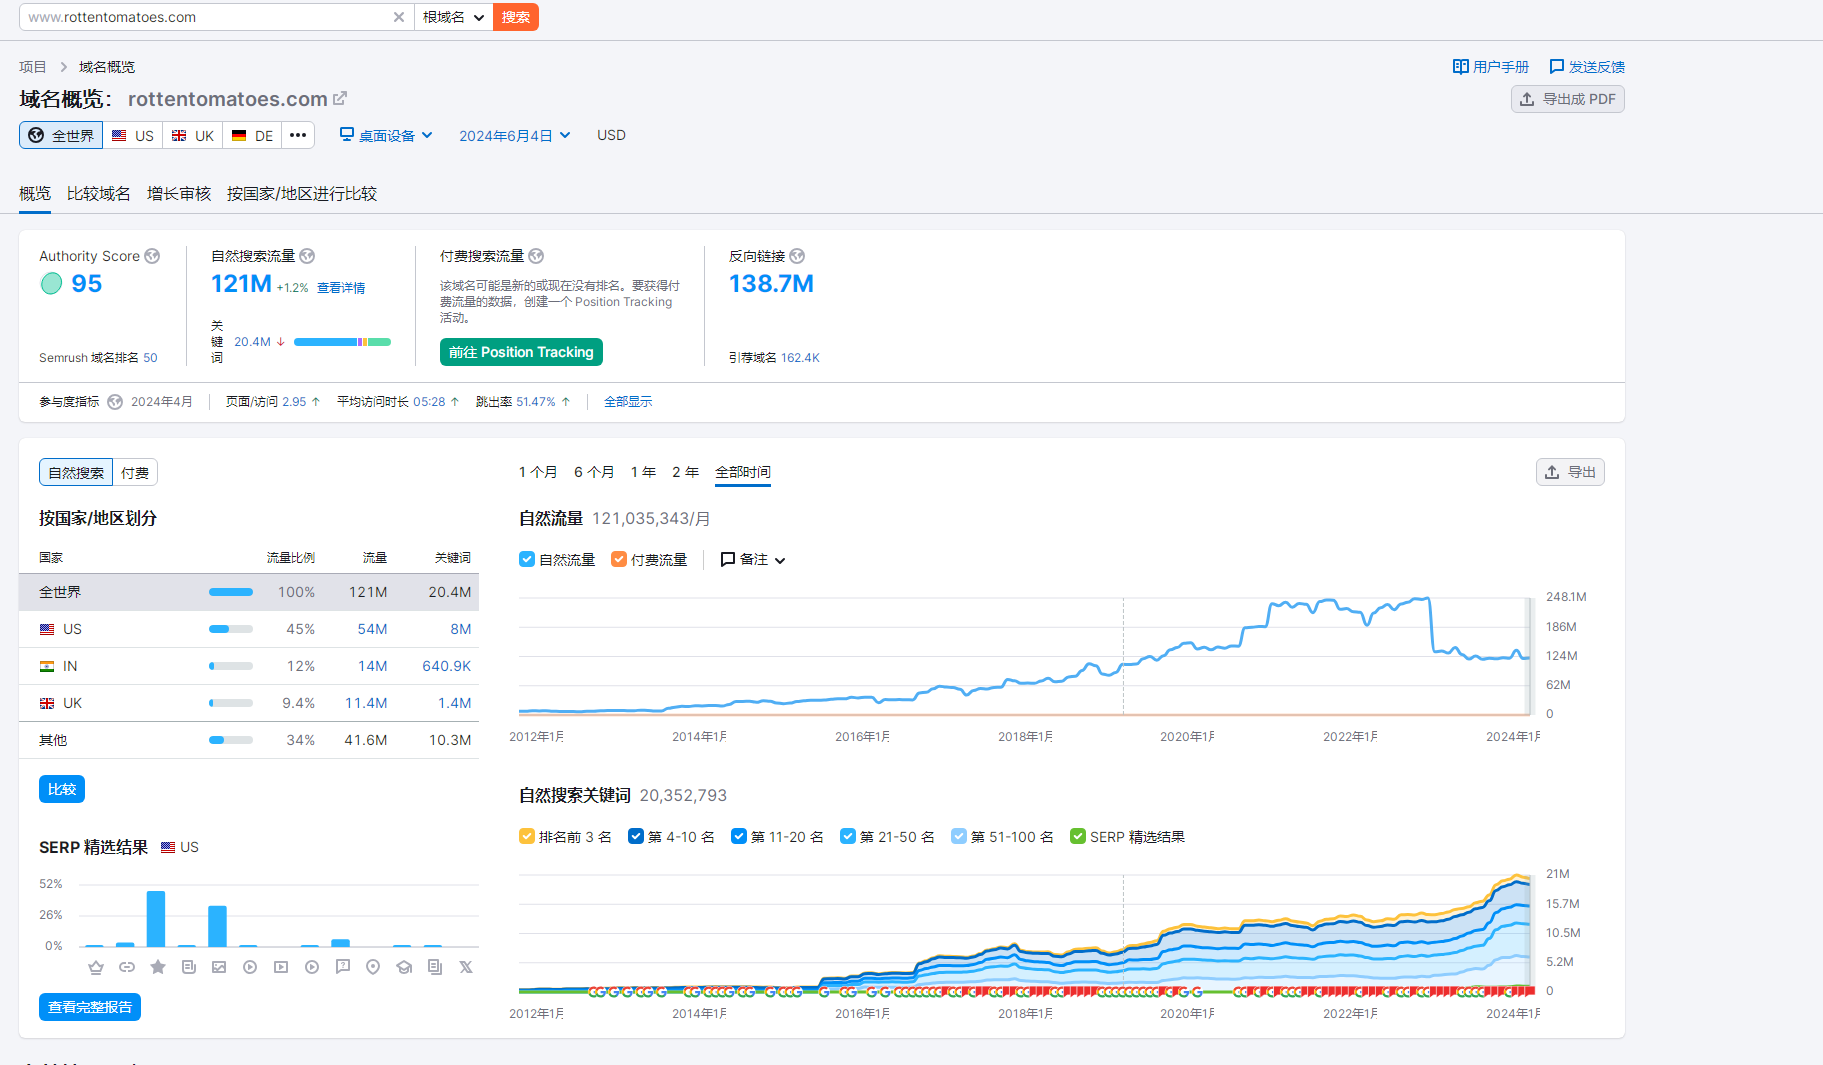This screenshot has width=1823, height=1065.
Task: Select the sitelinks chain icon
Action: point(127,967)
